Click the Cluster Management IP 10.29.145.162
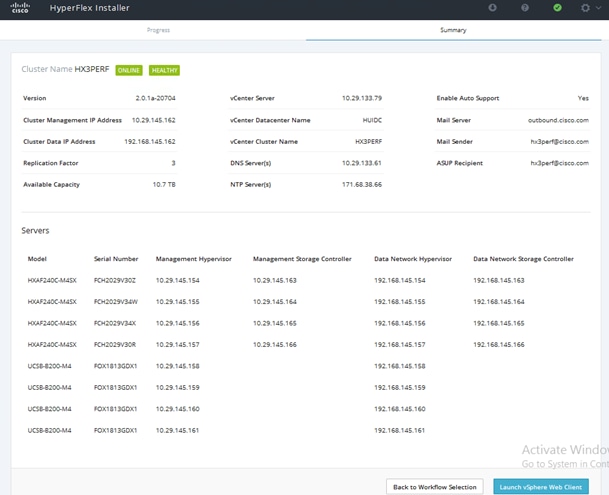 coord(153,120)
